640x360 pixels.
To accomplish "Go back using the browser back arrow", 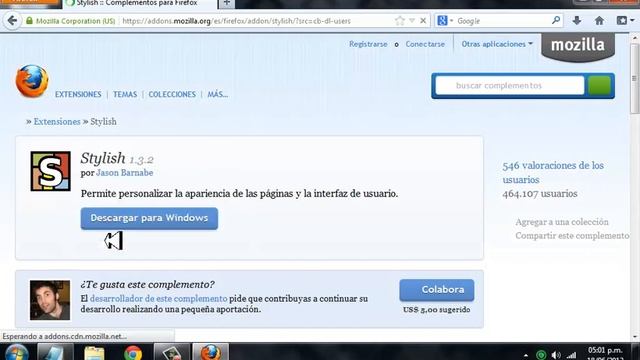I will pos(12,21).
